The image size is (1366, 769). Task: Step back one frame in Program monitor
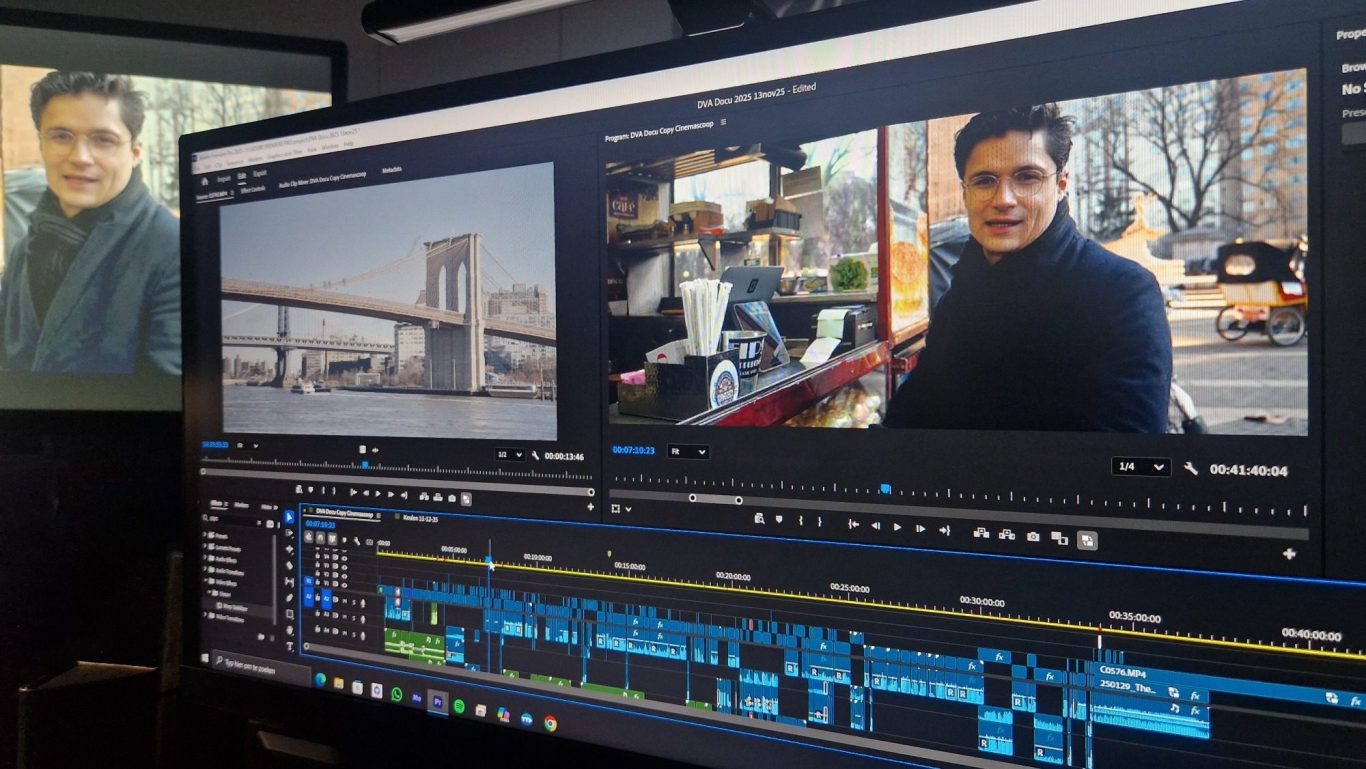[x=875, y=526]
